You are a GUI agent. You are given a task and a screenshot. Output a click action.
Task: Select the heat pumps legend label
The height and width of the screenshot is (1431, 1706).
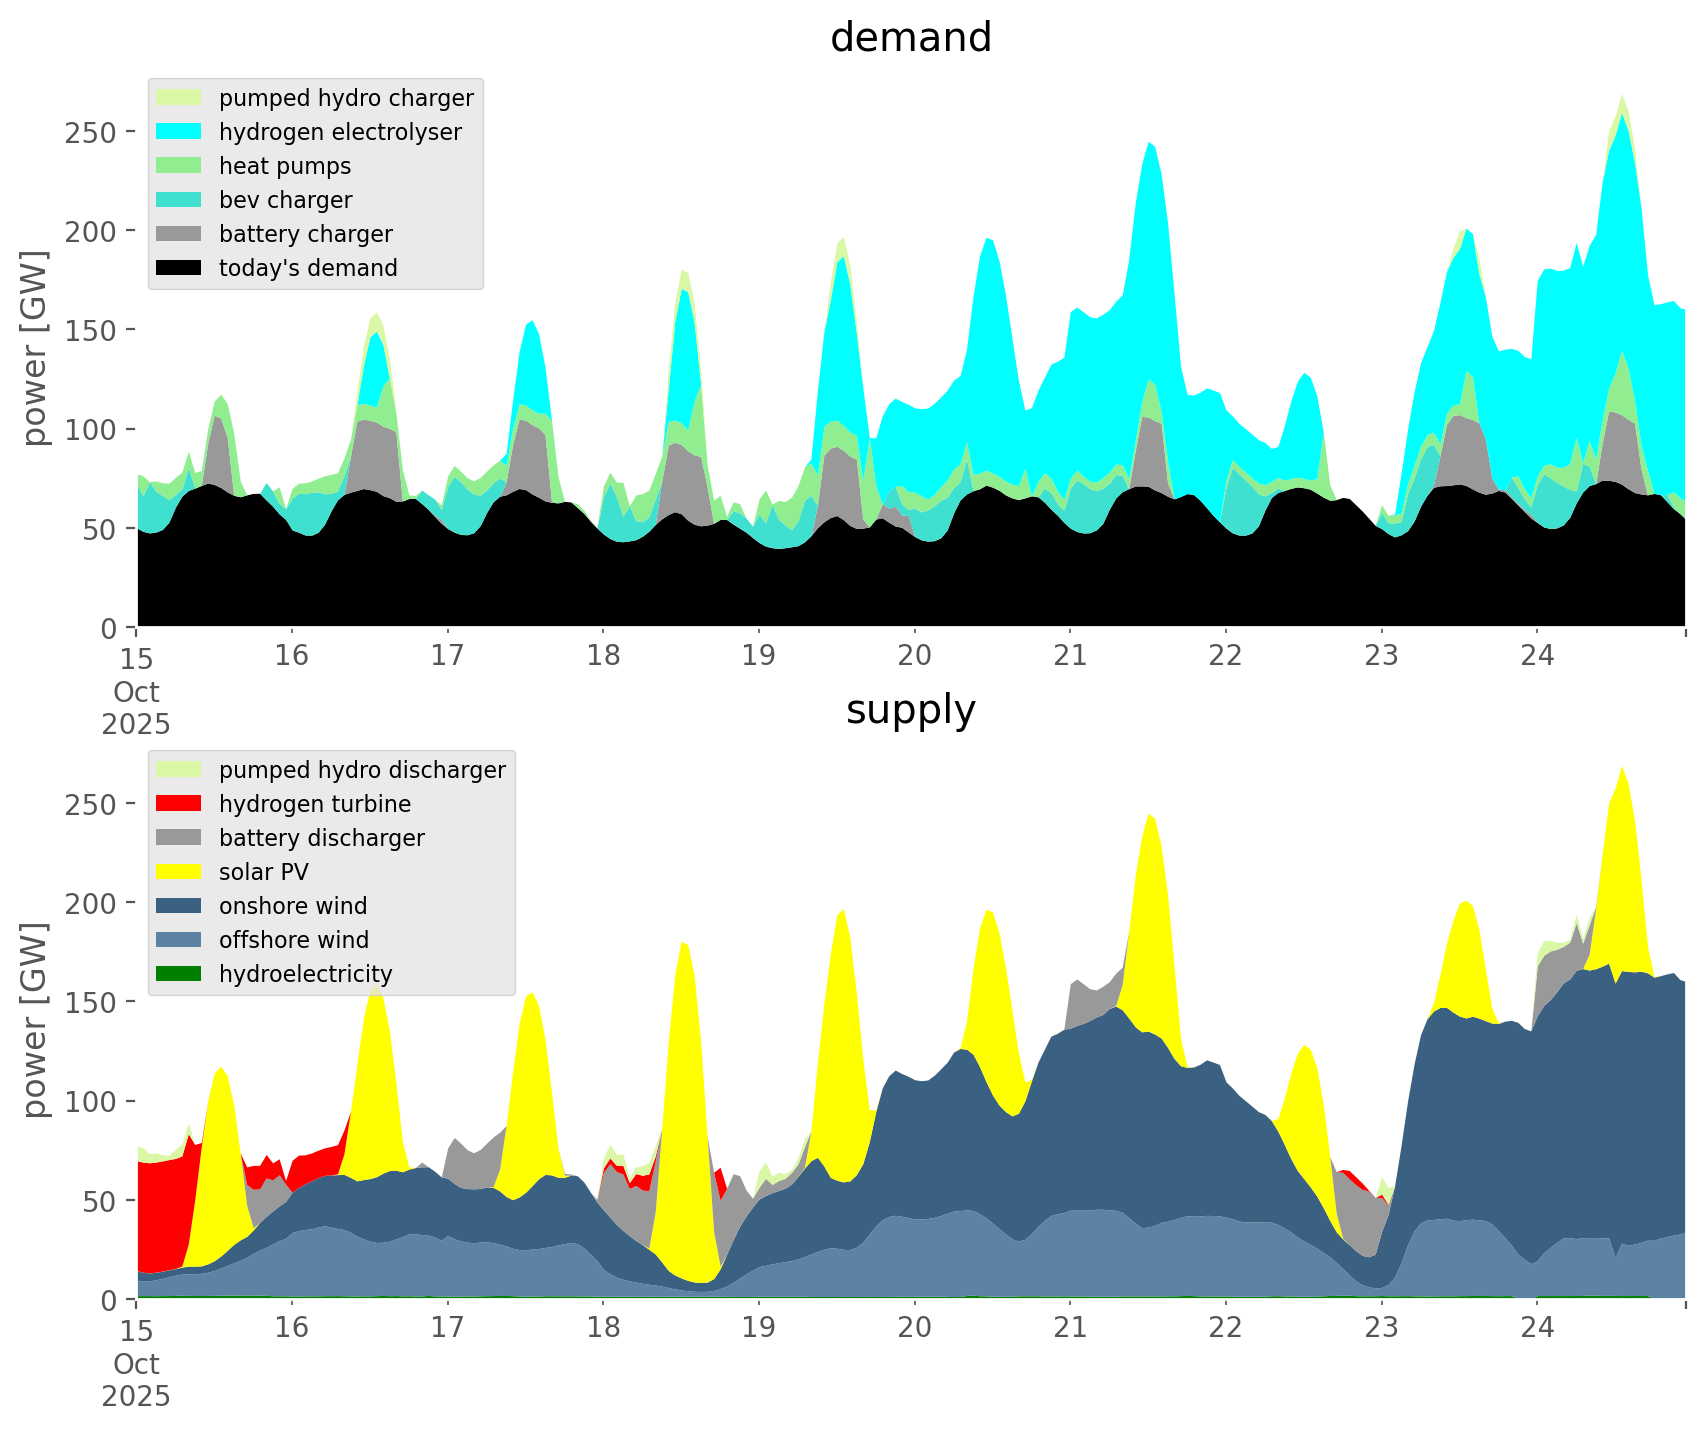pyautogui.click(x=285, y=166)
